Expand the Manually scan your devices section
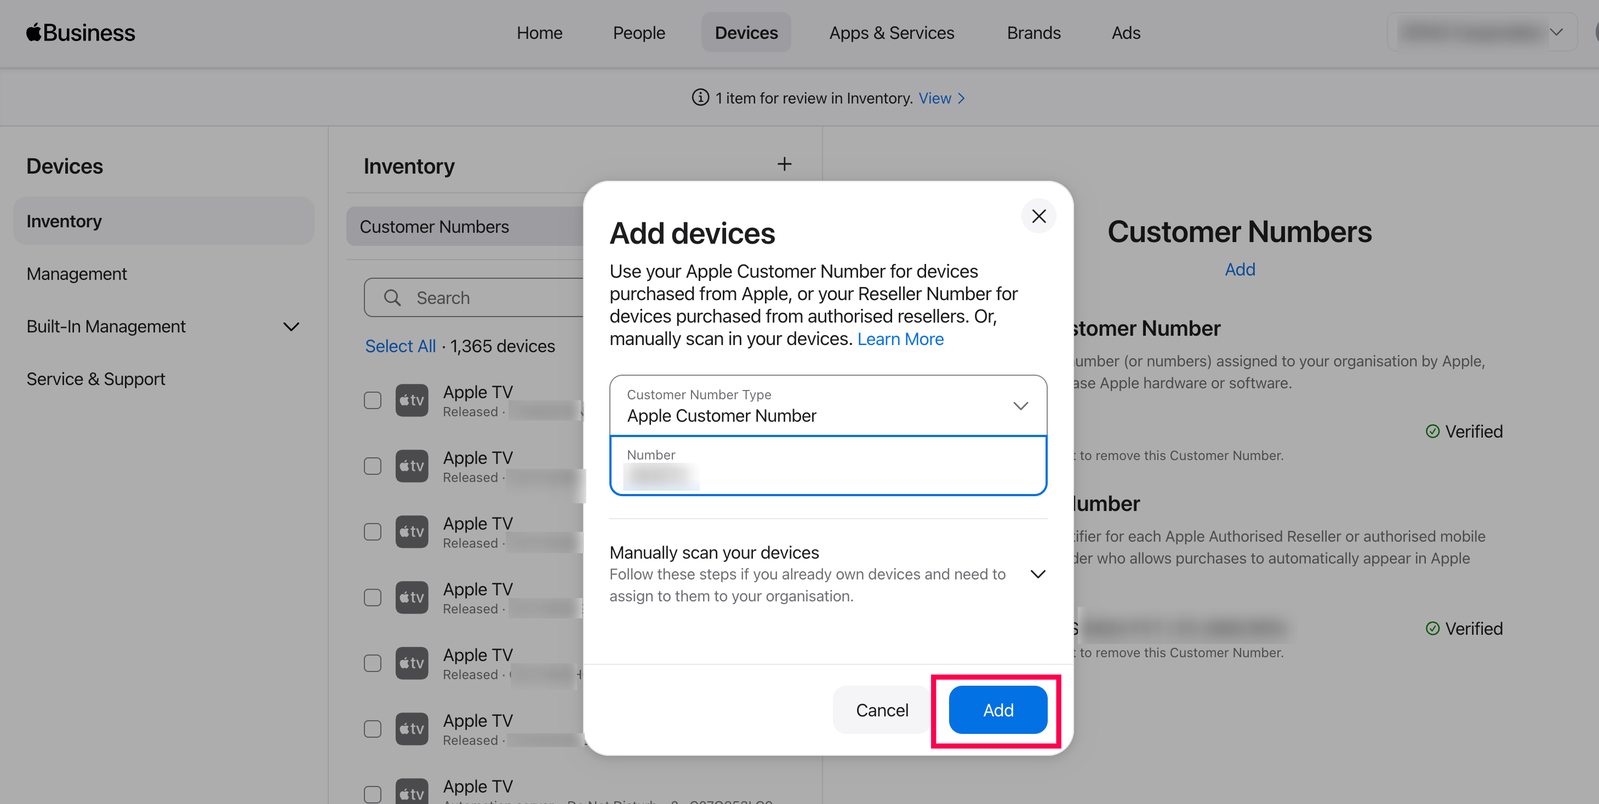 pyautogui.click(x=1038, y=574)
